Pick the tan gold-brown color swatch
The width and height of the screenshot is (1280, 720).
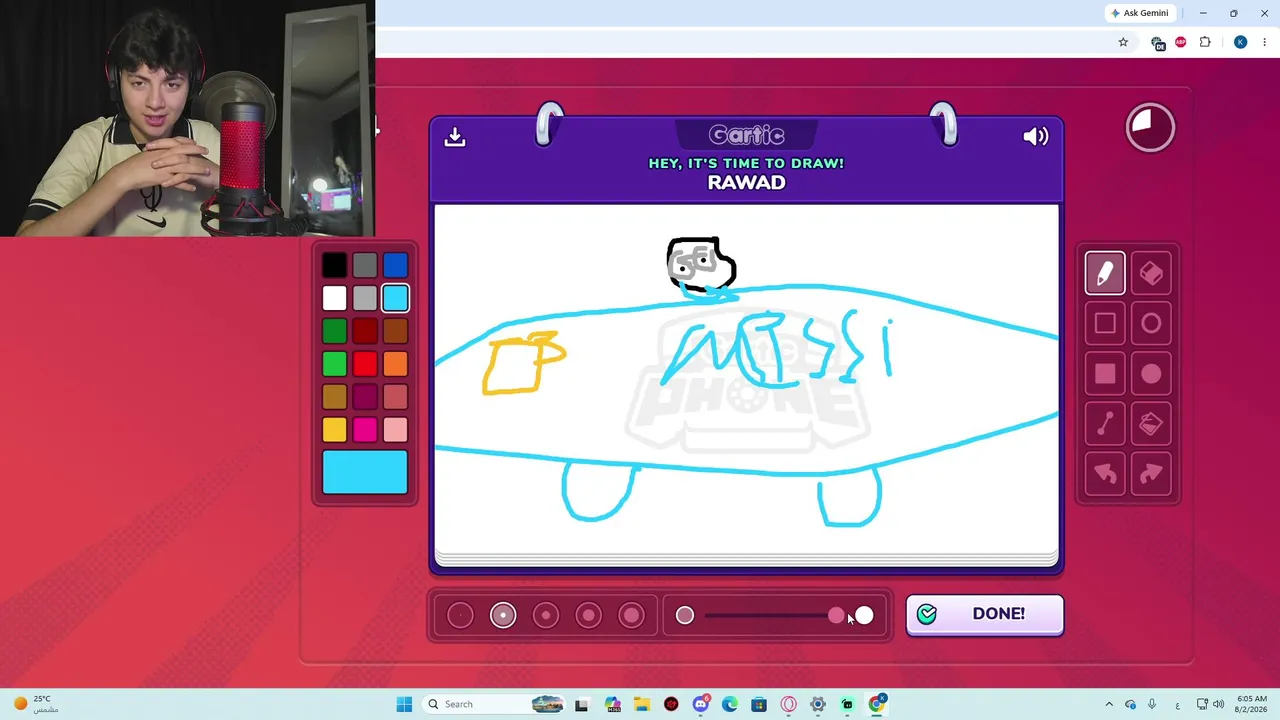[335, 397]
